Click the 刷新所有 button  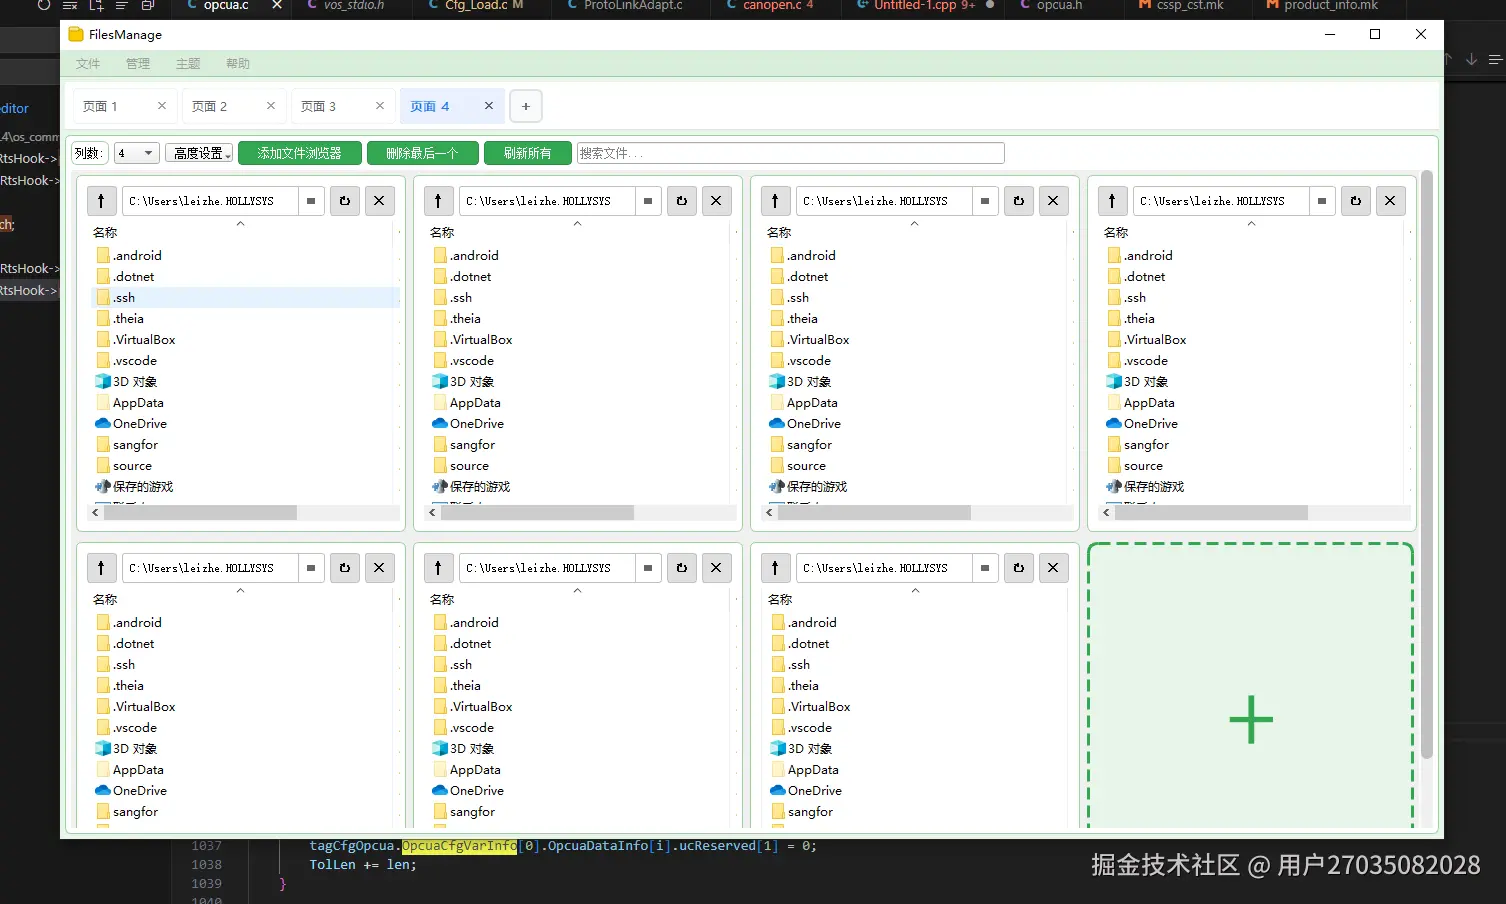click(528, 153)
